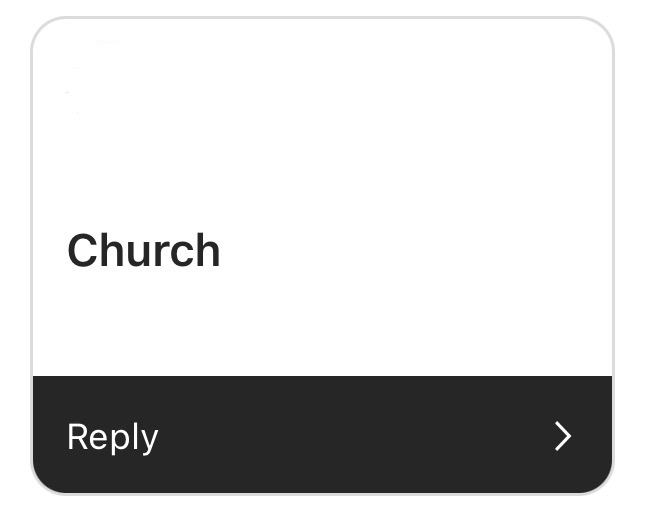
Task: Click the greater-than symbol in the dark bar
Action: click(563, 436)
